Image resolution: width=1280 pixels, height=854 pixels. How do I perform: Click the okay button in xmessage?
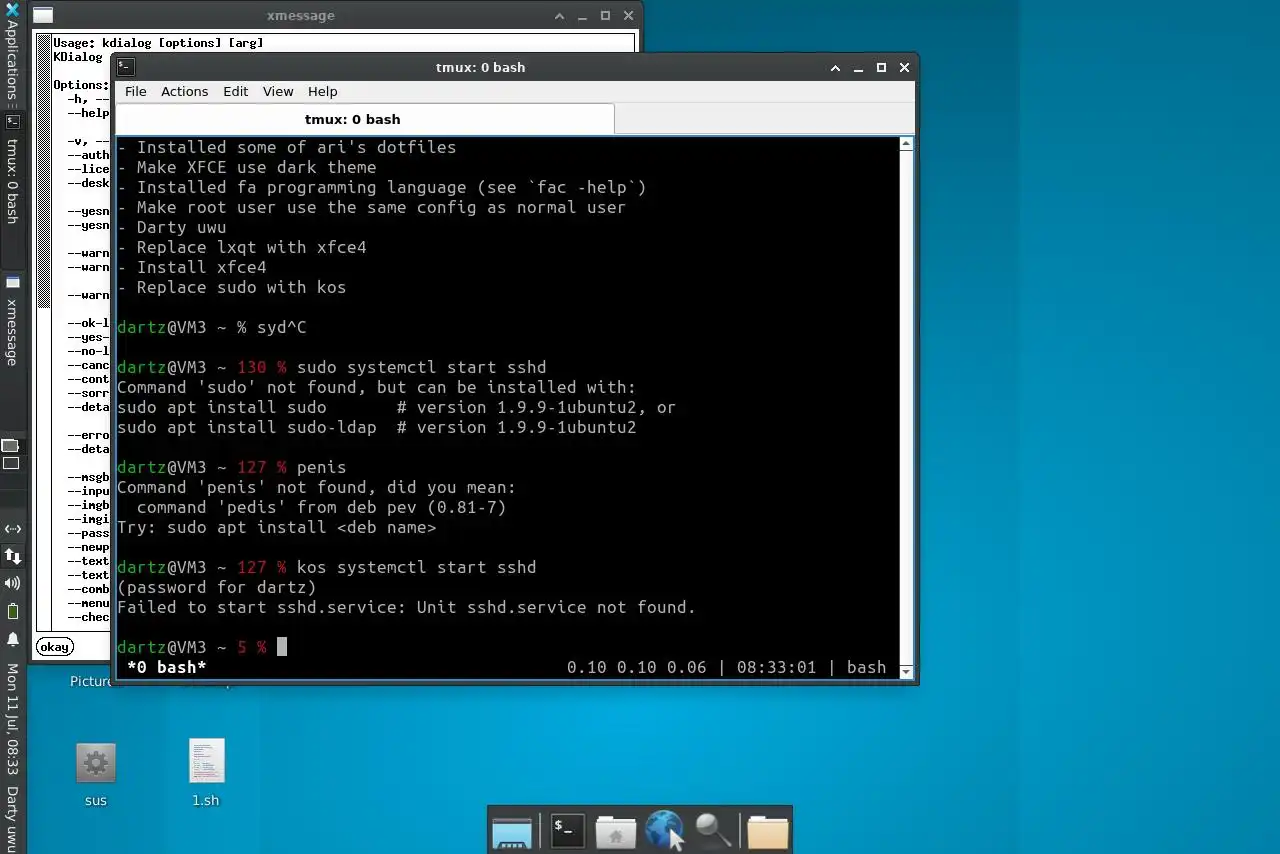coord(54,647)
